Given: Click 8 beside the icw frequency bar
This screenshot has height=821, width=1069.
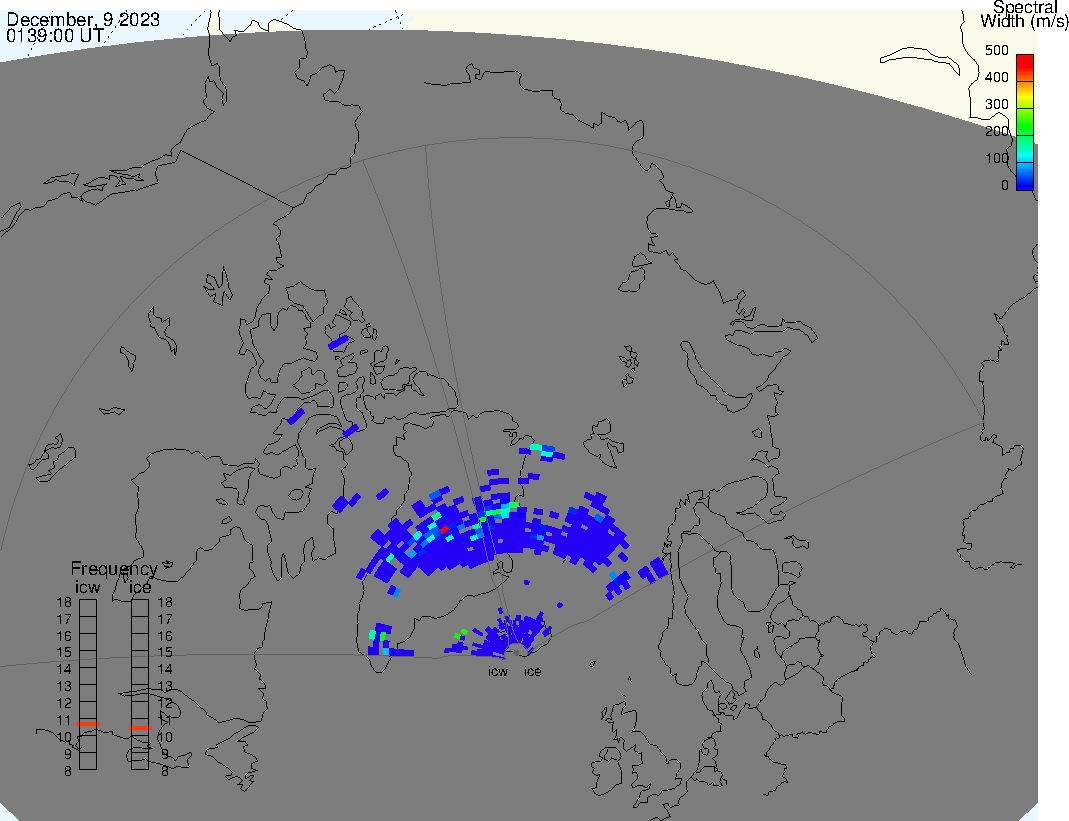Looking at the screenshot, I should pos(67,771).
